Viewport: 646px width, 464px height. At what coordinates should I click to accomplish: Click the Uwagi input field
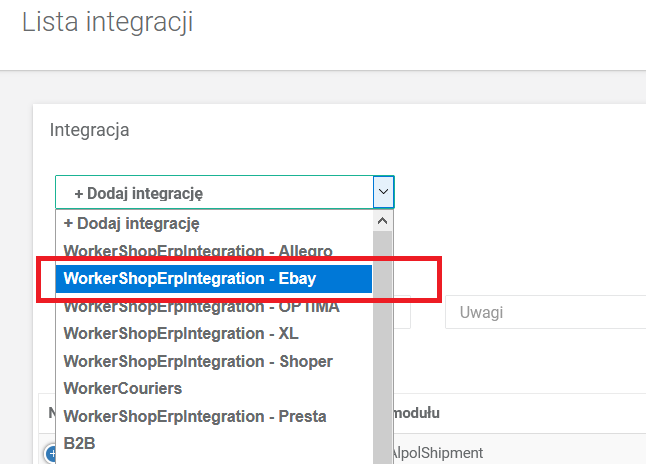545,313
